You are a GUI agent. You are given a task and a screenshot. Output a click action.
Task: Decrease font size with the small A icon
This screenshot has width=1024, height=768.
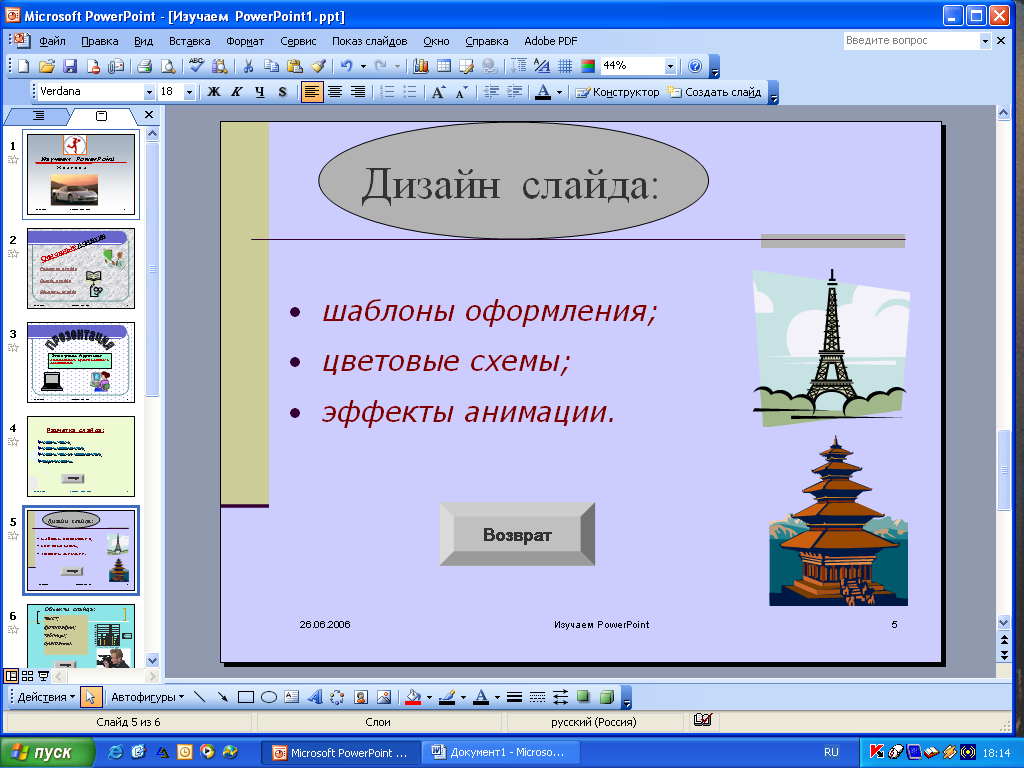[461, 92]
